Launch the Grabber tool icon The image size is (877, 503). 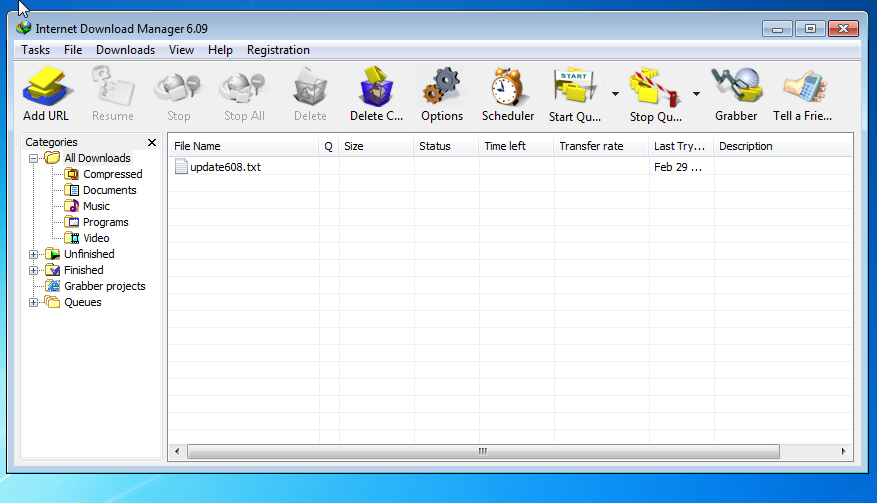click(x=737, y=85)
